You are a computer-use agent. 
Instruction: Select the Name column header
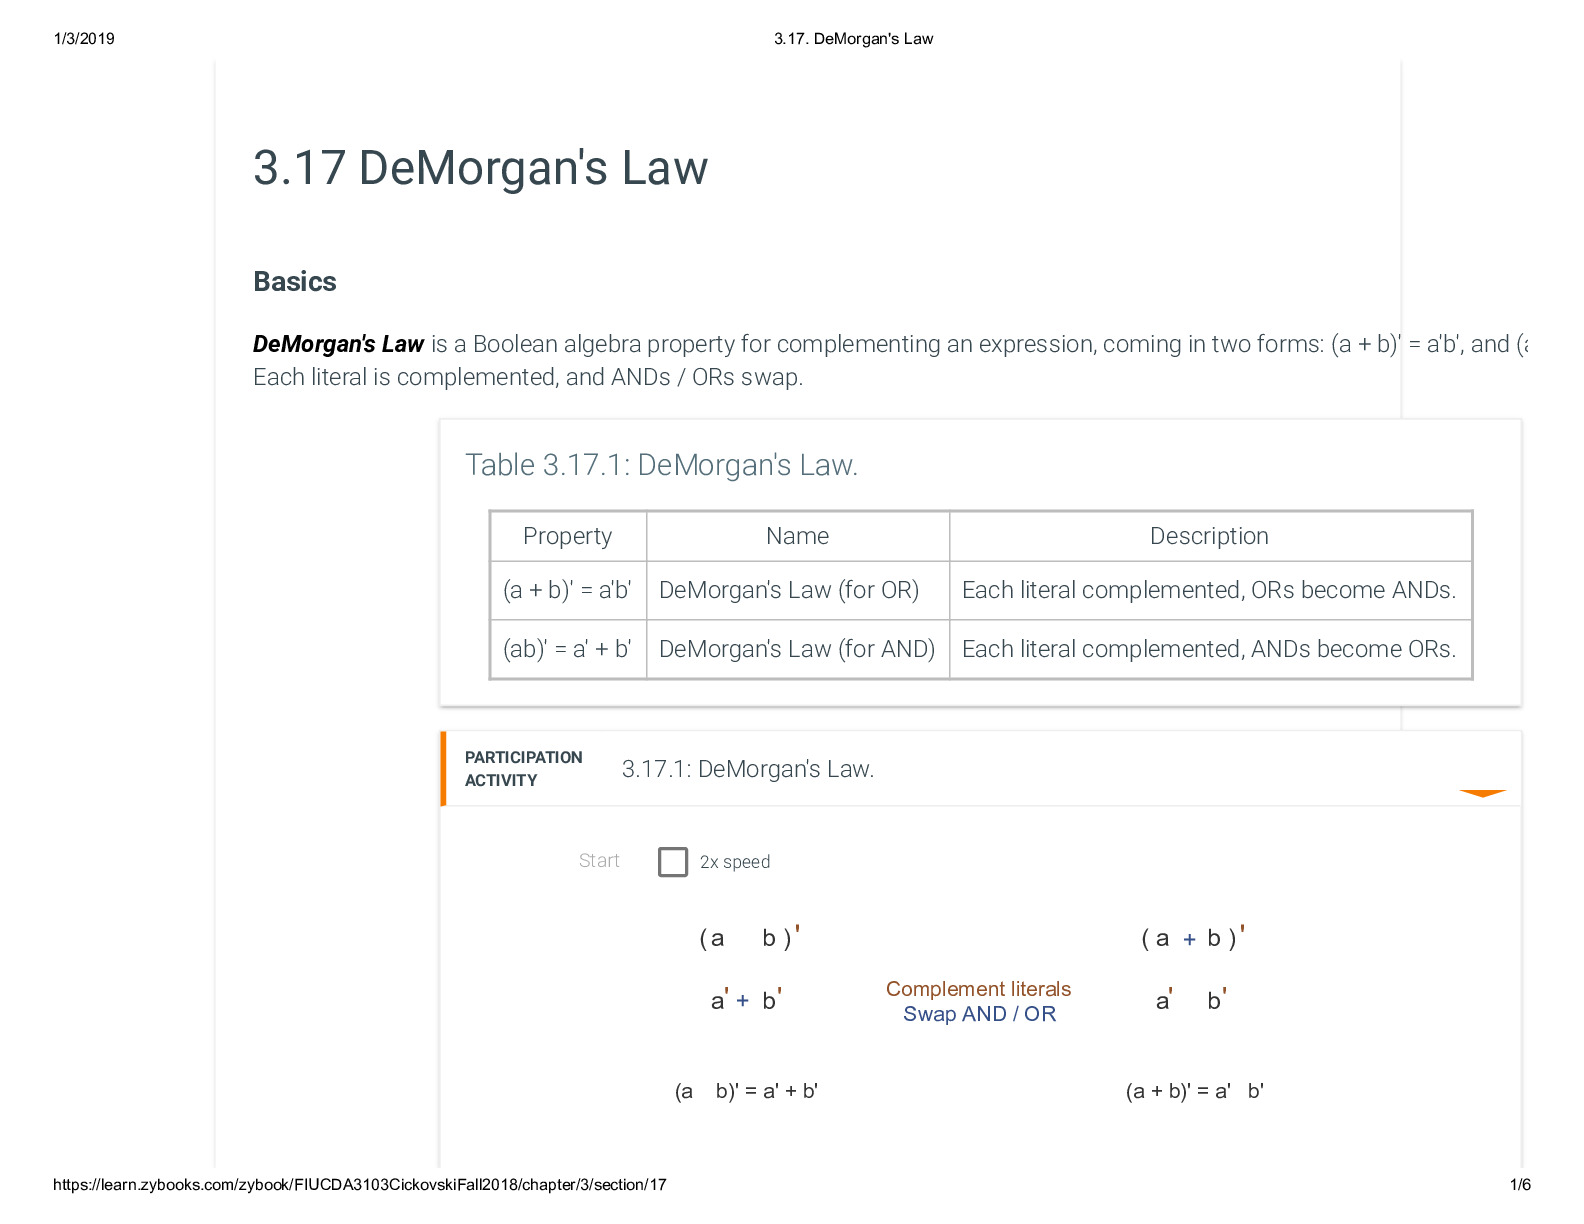[x=797, y=536]
